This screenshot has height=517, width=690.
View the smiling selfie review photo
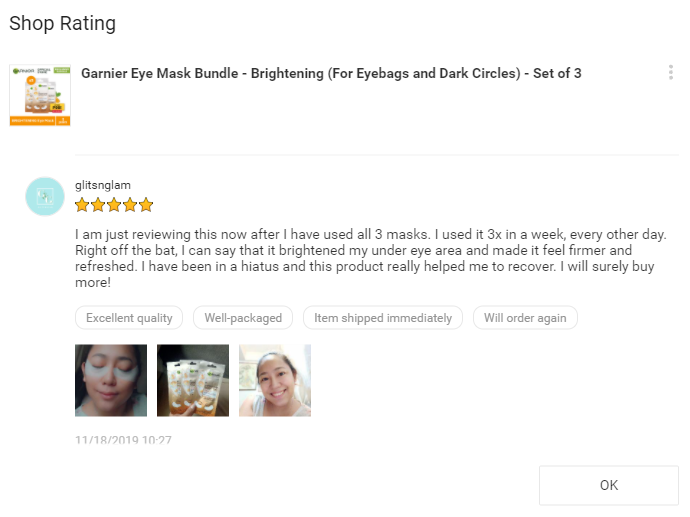pos(275,381)
